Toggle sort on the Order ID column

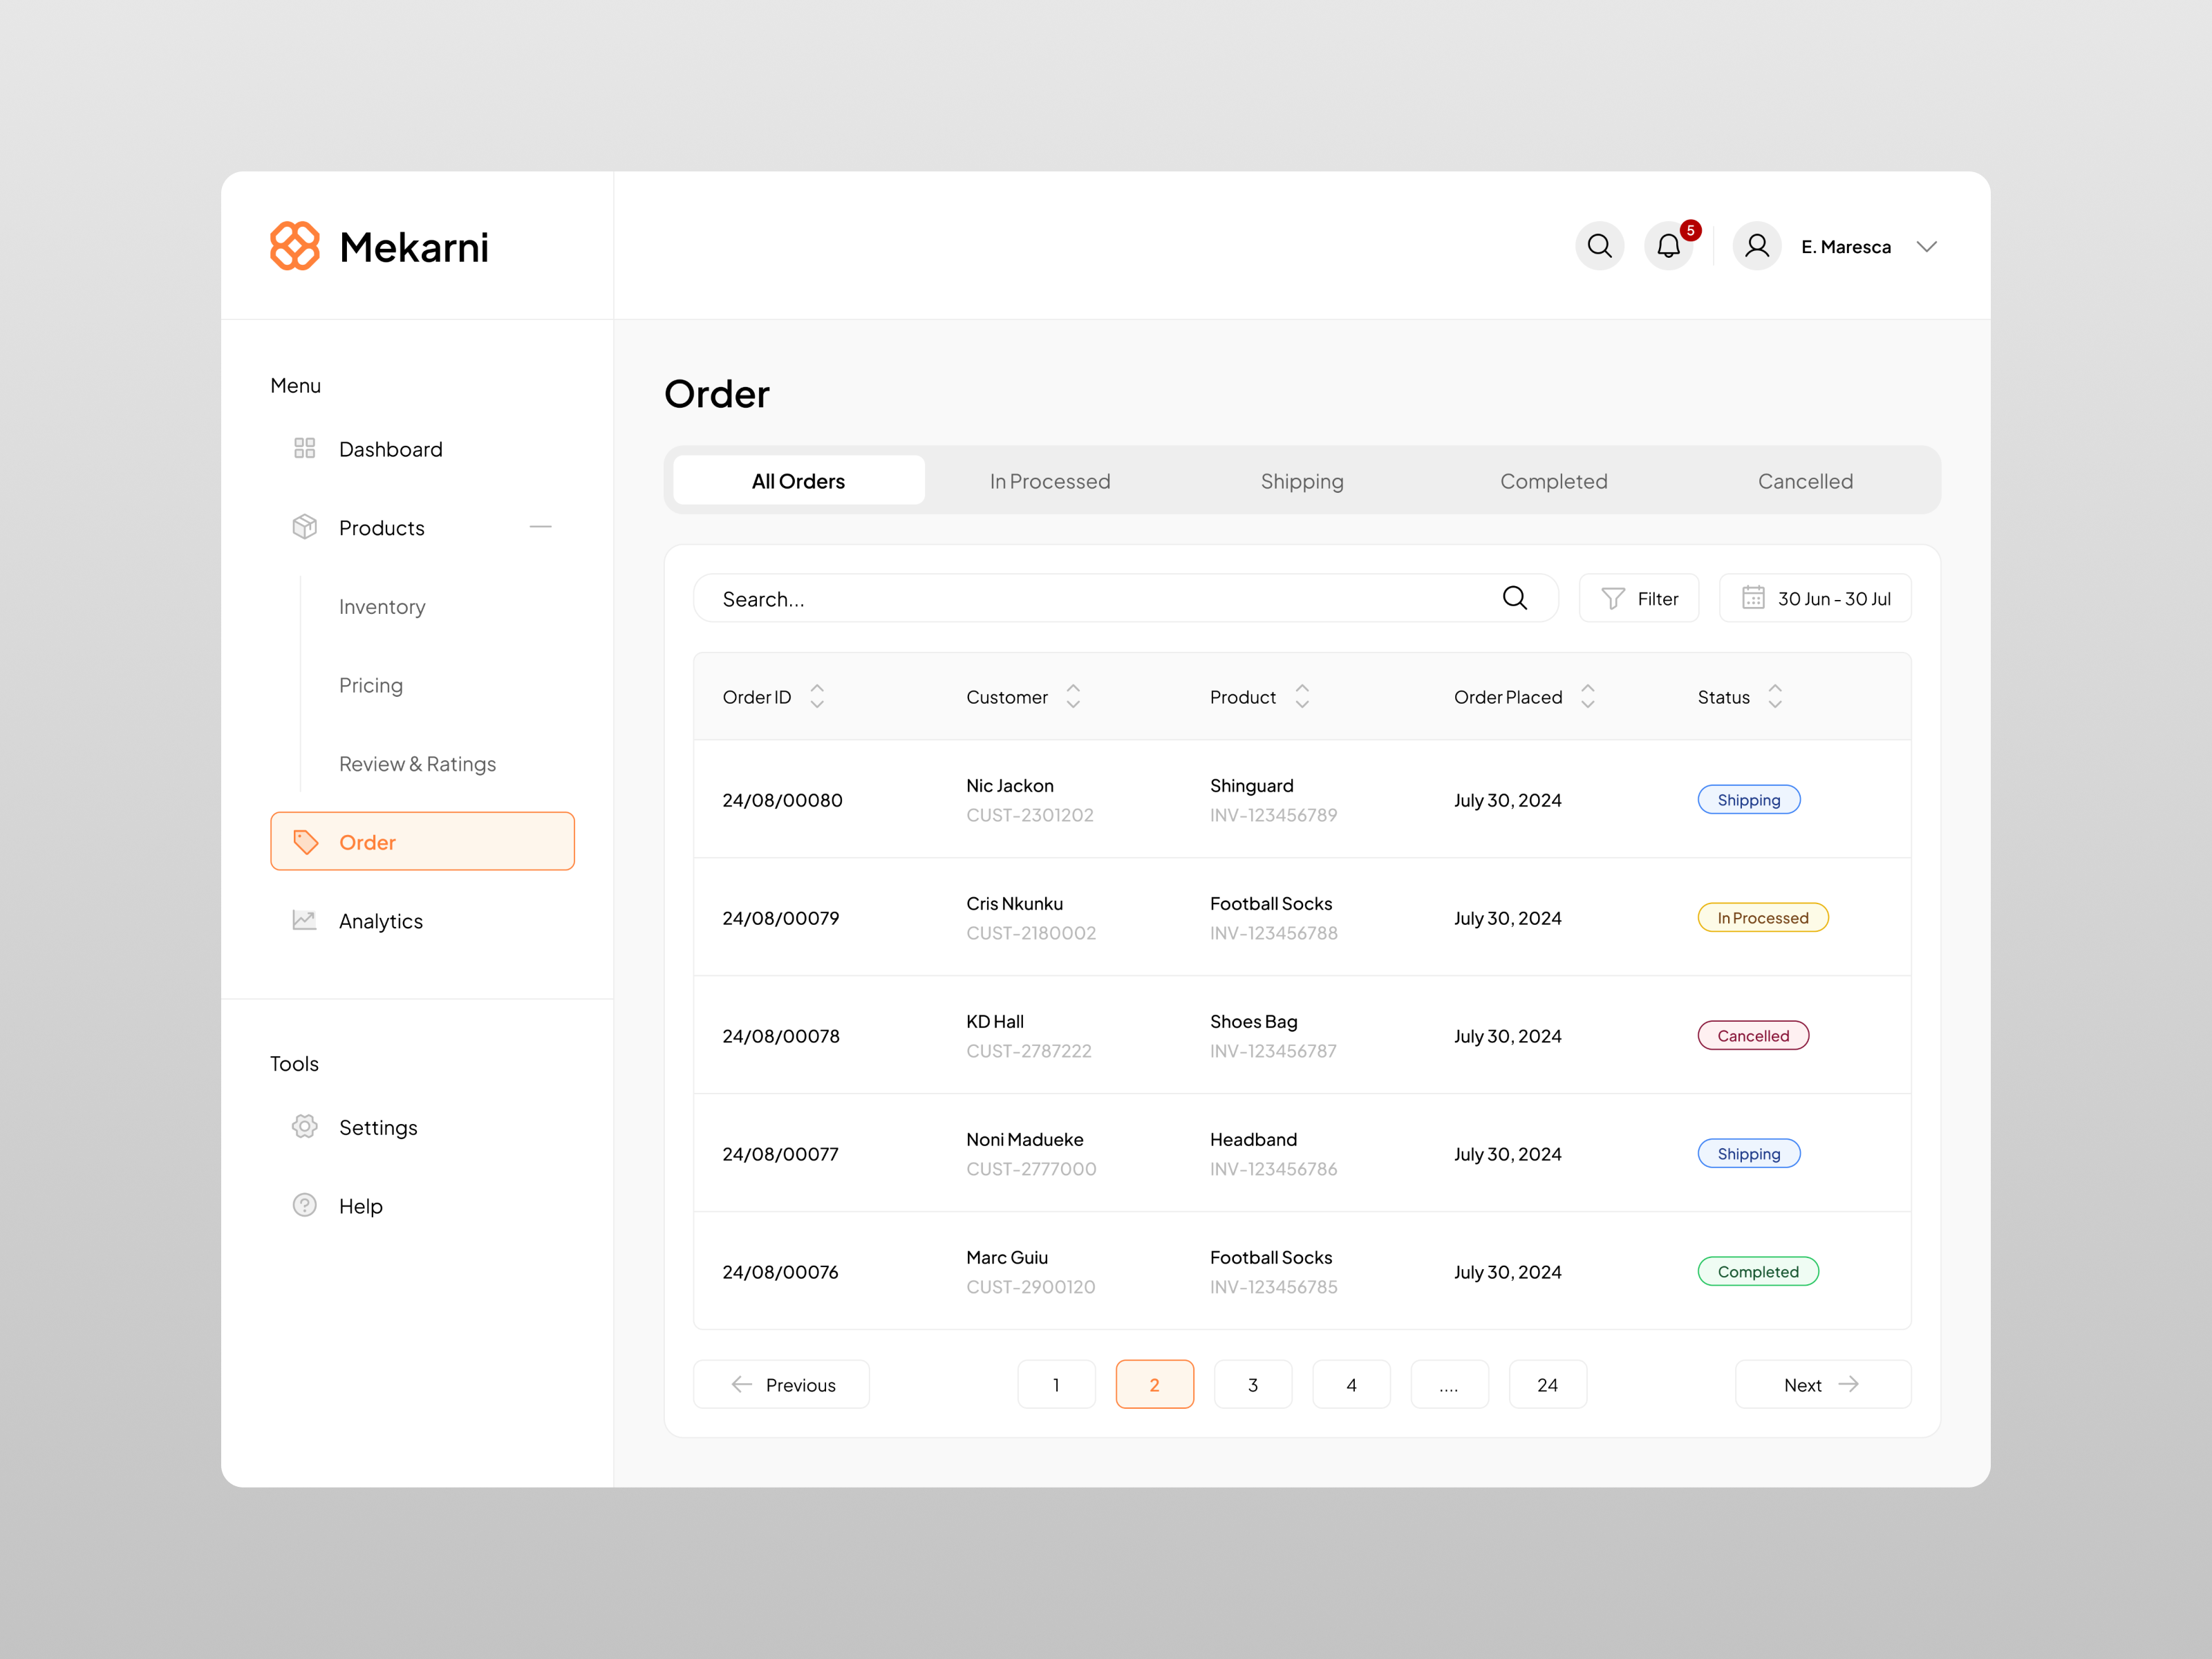(x=817, y=696)
